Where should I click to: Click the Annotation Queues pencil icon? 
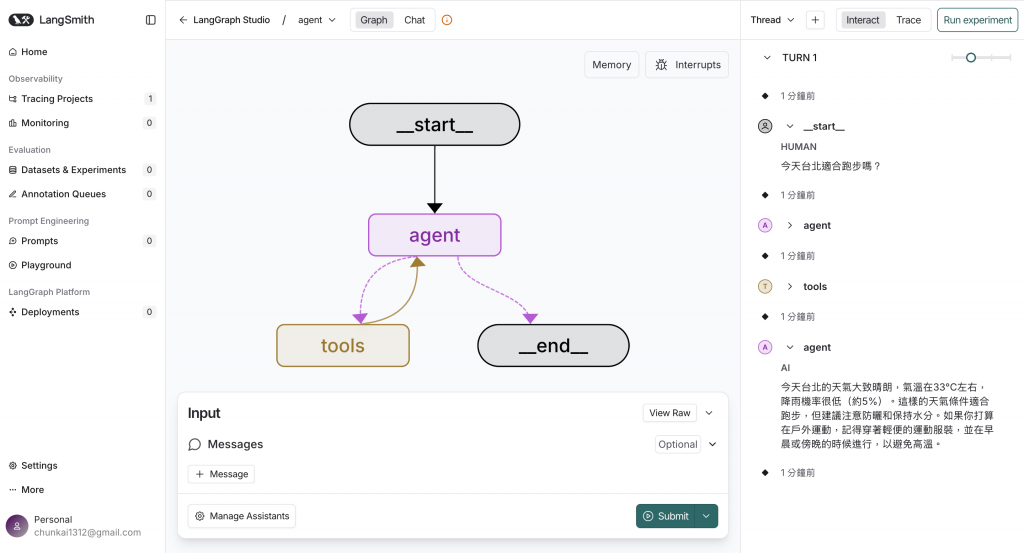(x=12, y=194)
